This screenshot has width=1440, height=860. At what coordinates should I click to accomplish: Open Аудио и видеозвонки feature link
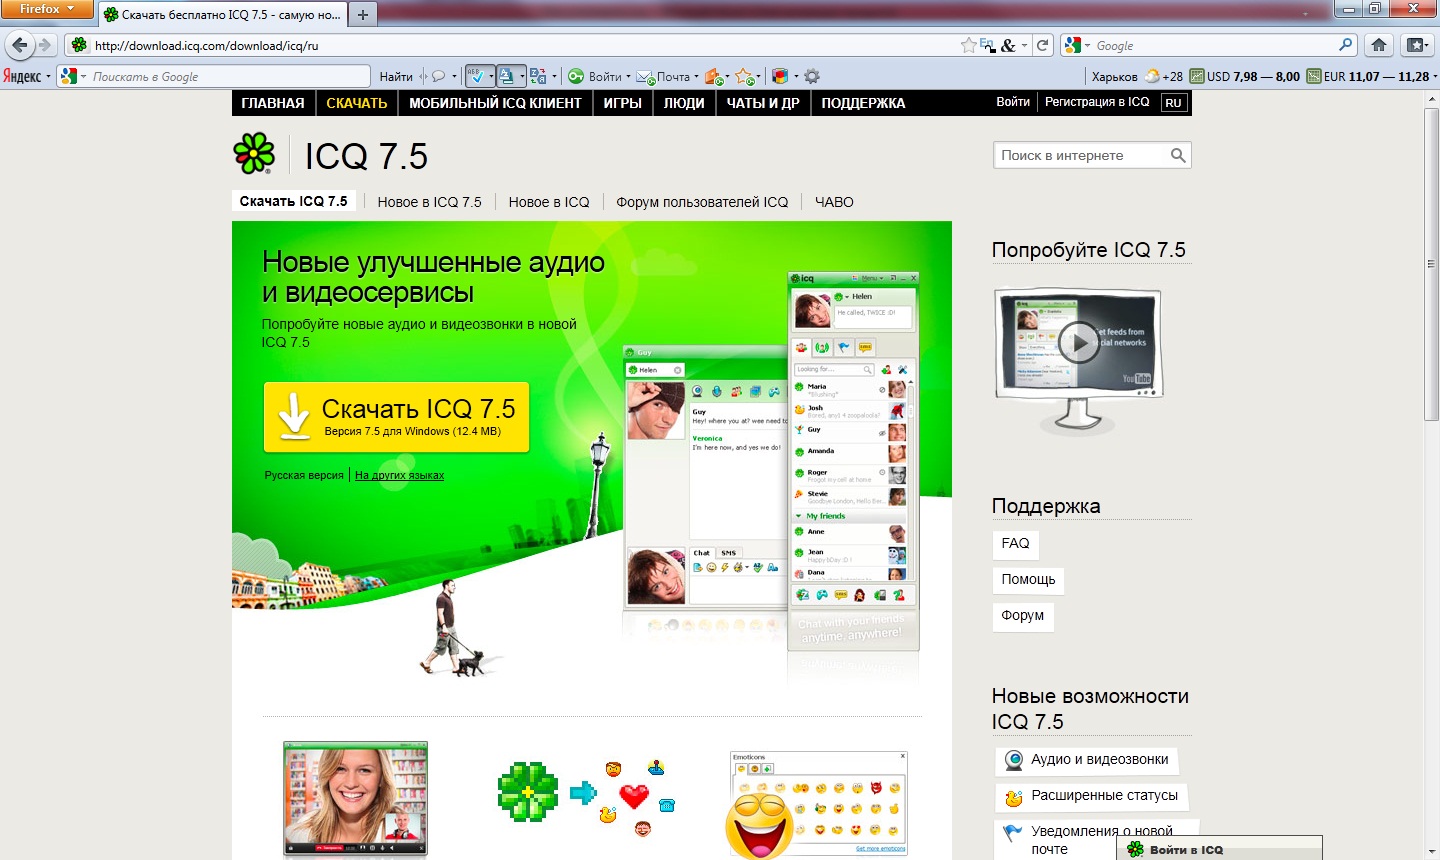[x=1086, y=760]
